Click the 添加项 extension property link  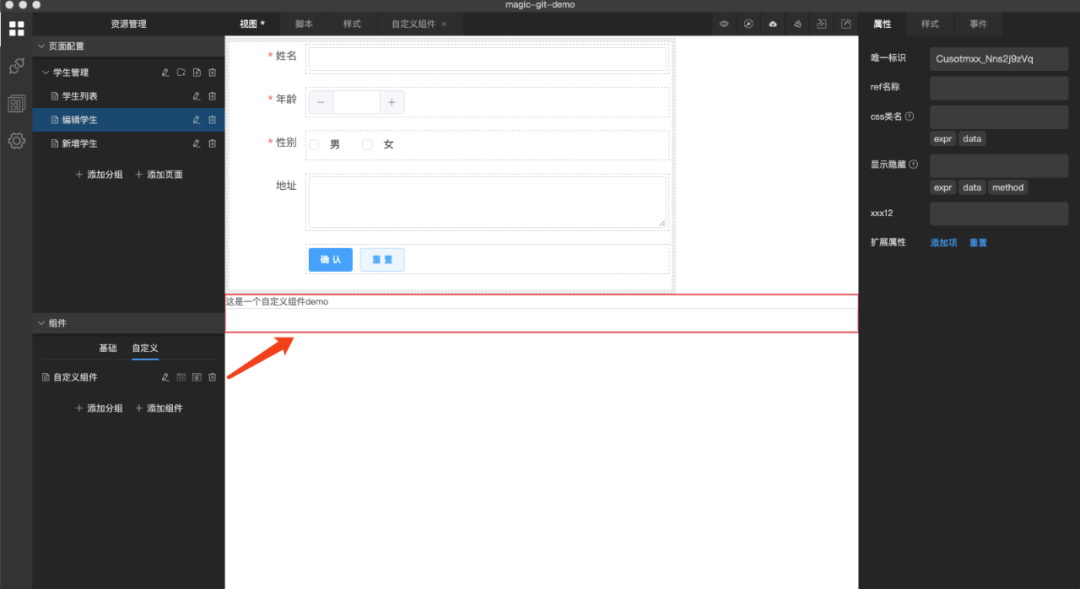pyautogui.click(x=944, y=243)
